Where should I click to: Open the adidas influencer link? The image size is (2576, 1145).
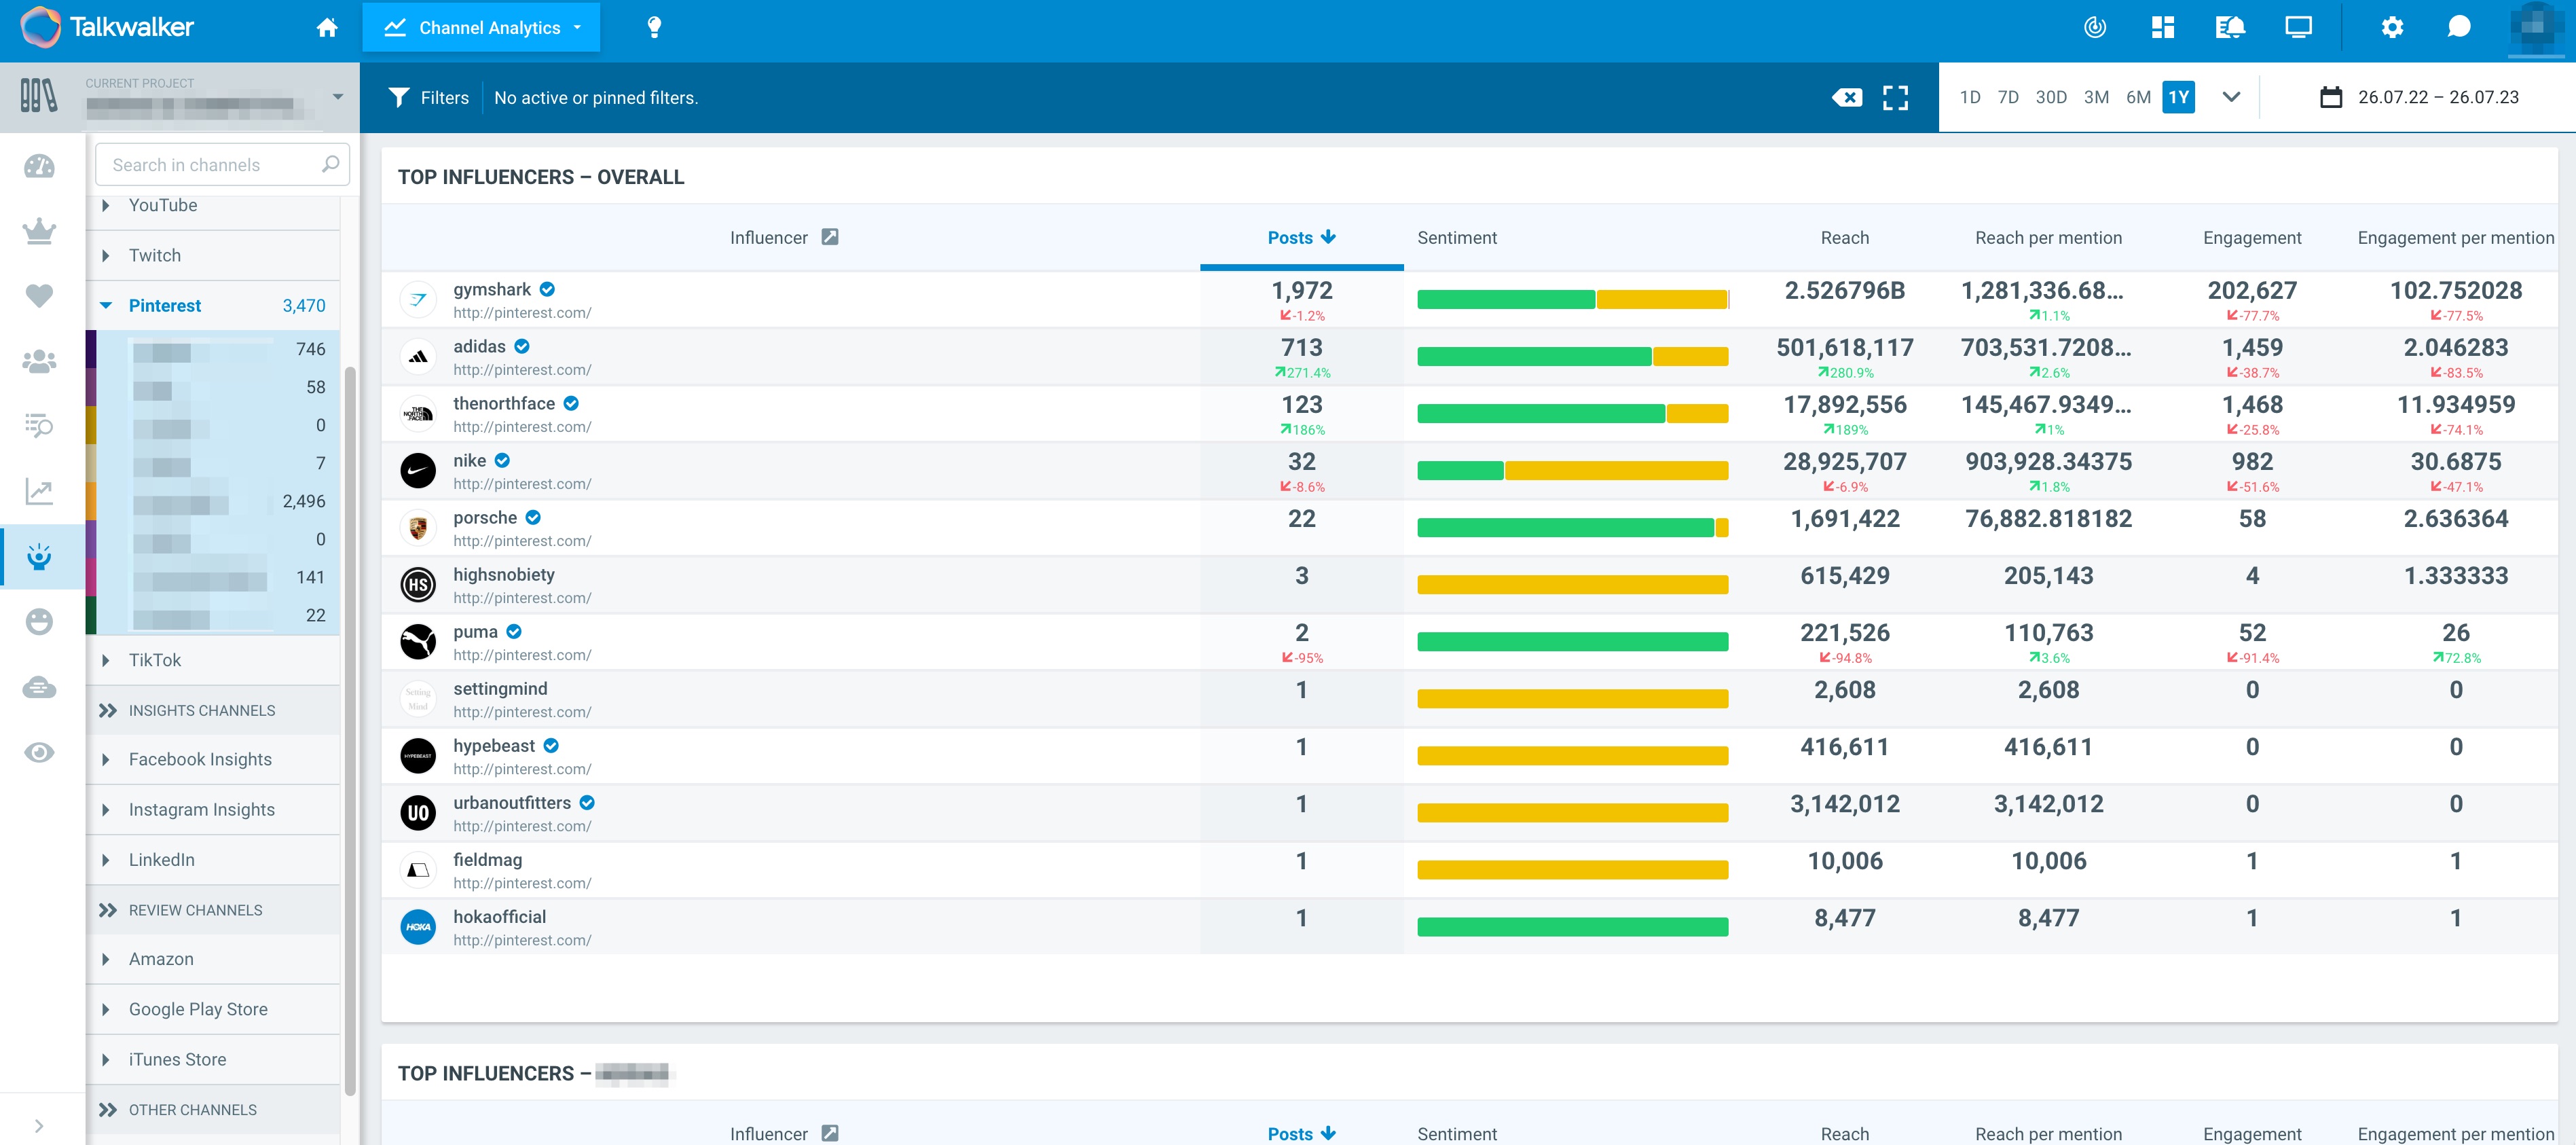pyautogui.click(x=479, y=346)
